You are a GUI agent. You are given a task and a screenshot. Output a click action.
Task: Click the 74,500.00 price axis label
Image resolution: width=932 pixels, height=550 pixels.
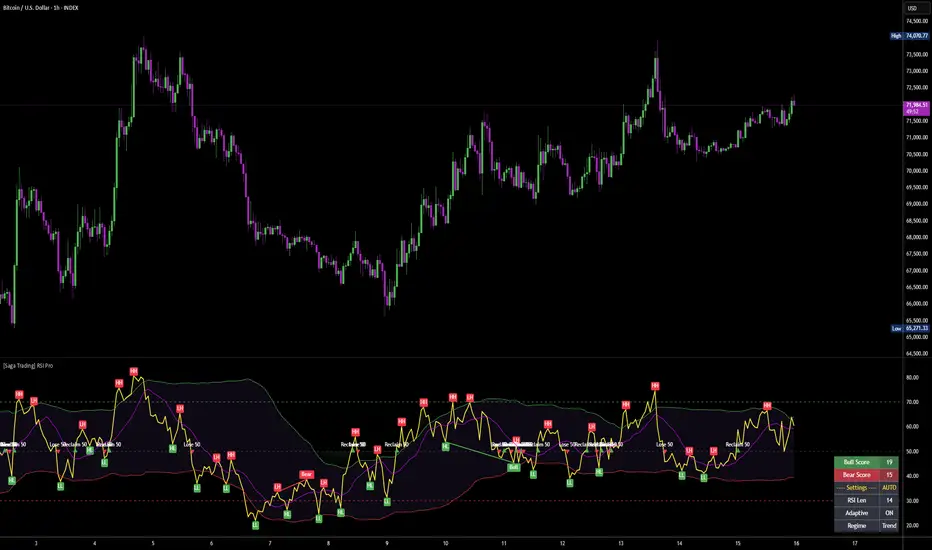click(917, 21)
